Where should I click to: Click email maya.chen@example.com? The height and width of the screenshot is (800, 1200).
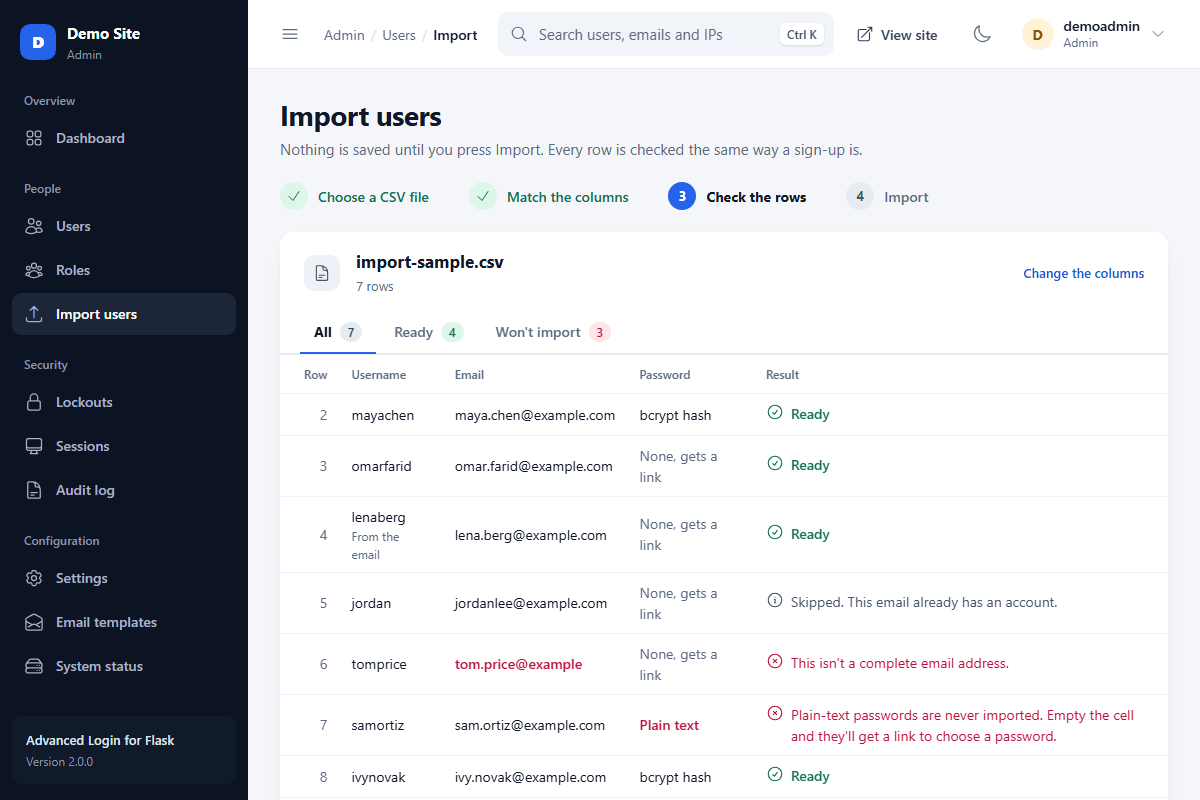pyautogui.click(x=535, y=415)
